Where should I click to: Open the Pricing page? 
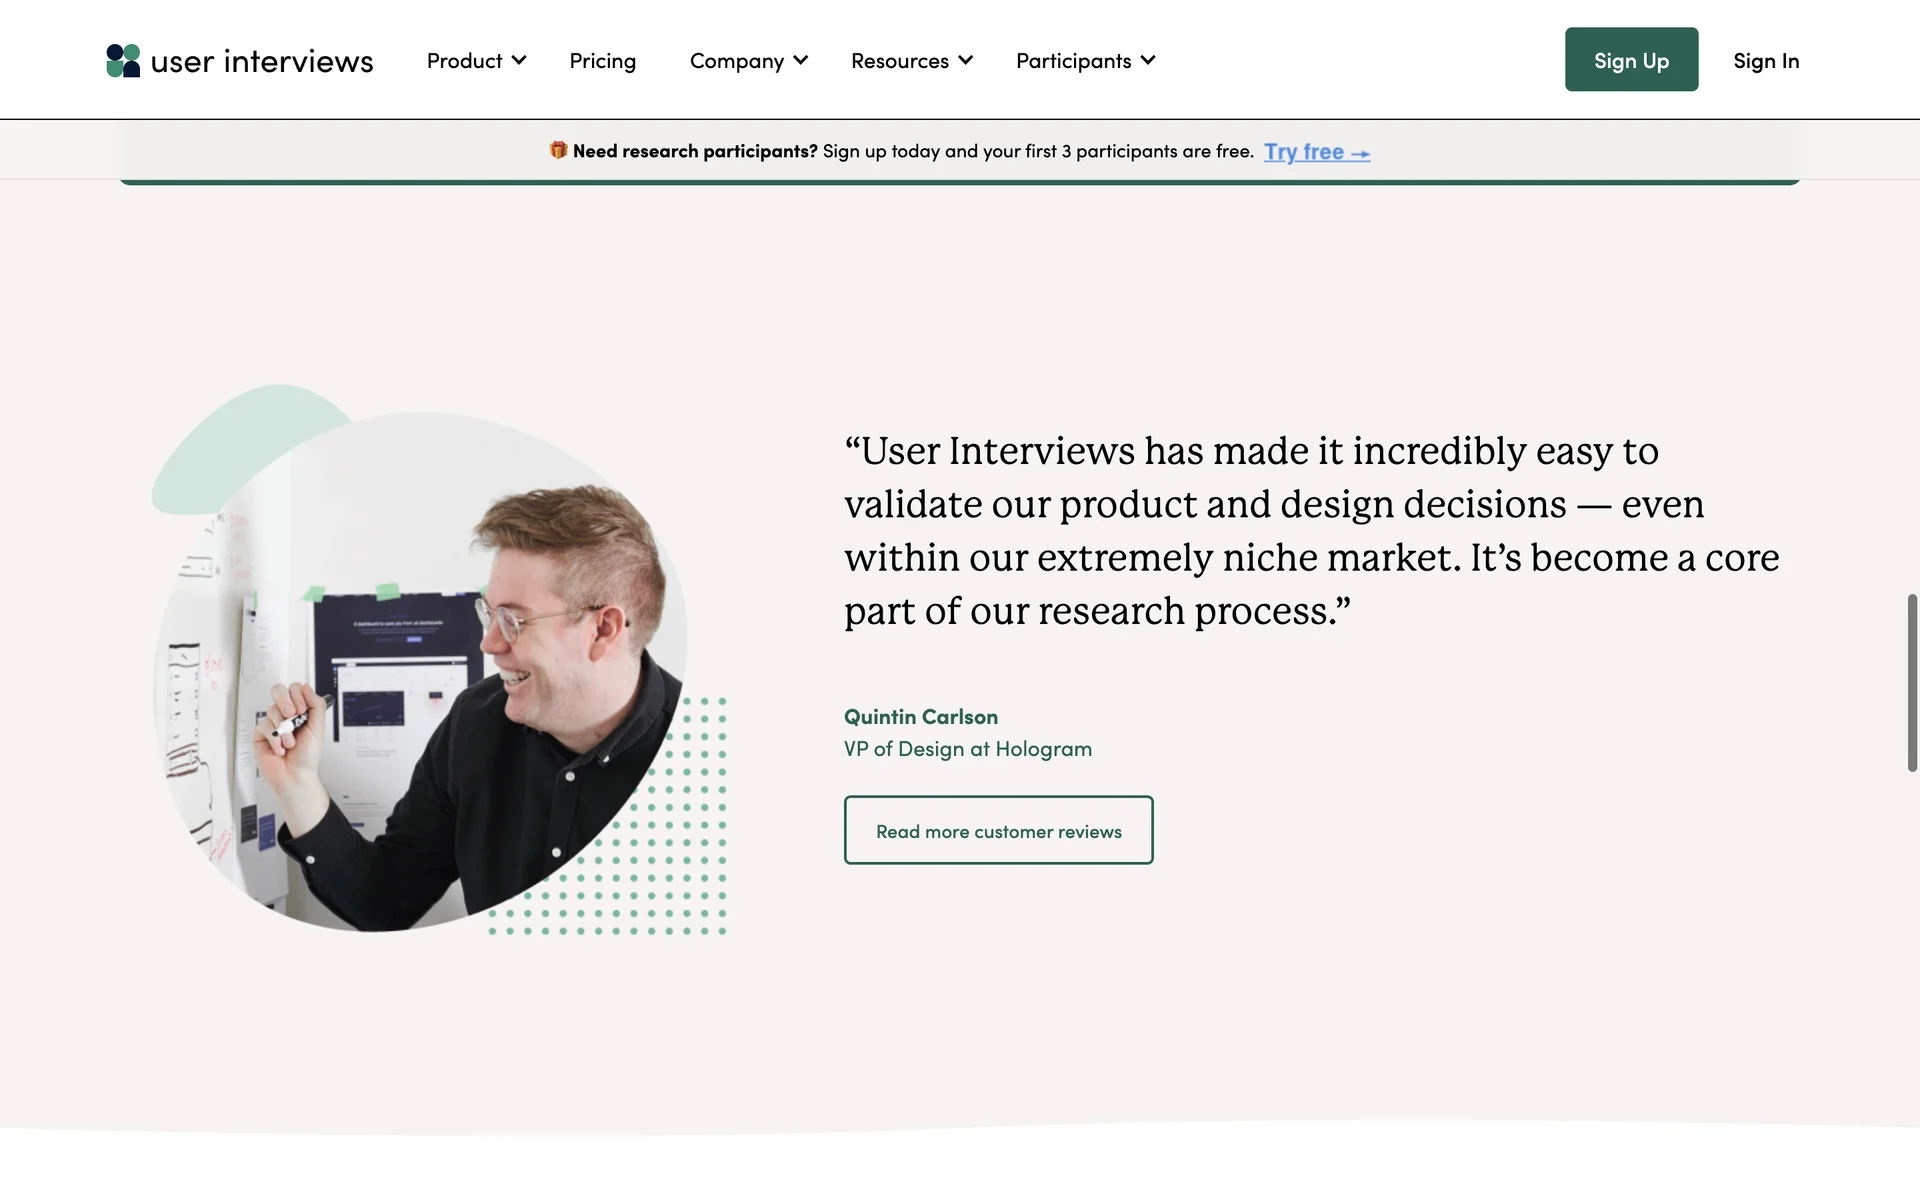(x=602, y=61)
